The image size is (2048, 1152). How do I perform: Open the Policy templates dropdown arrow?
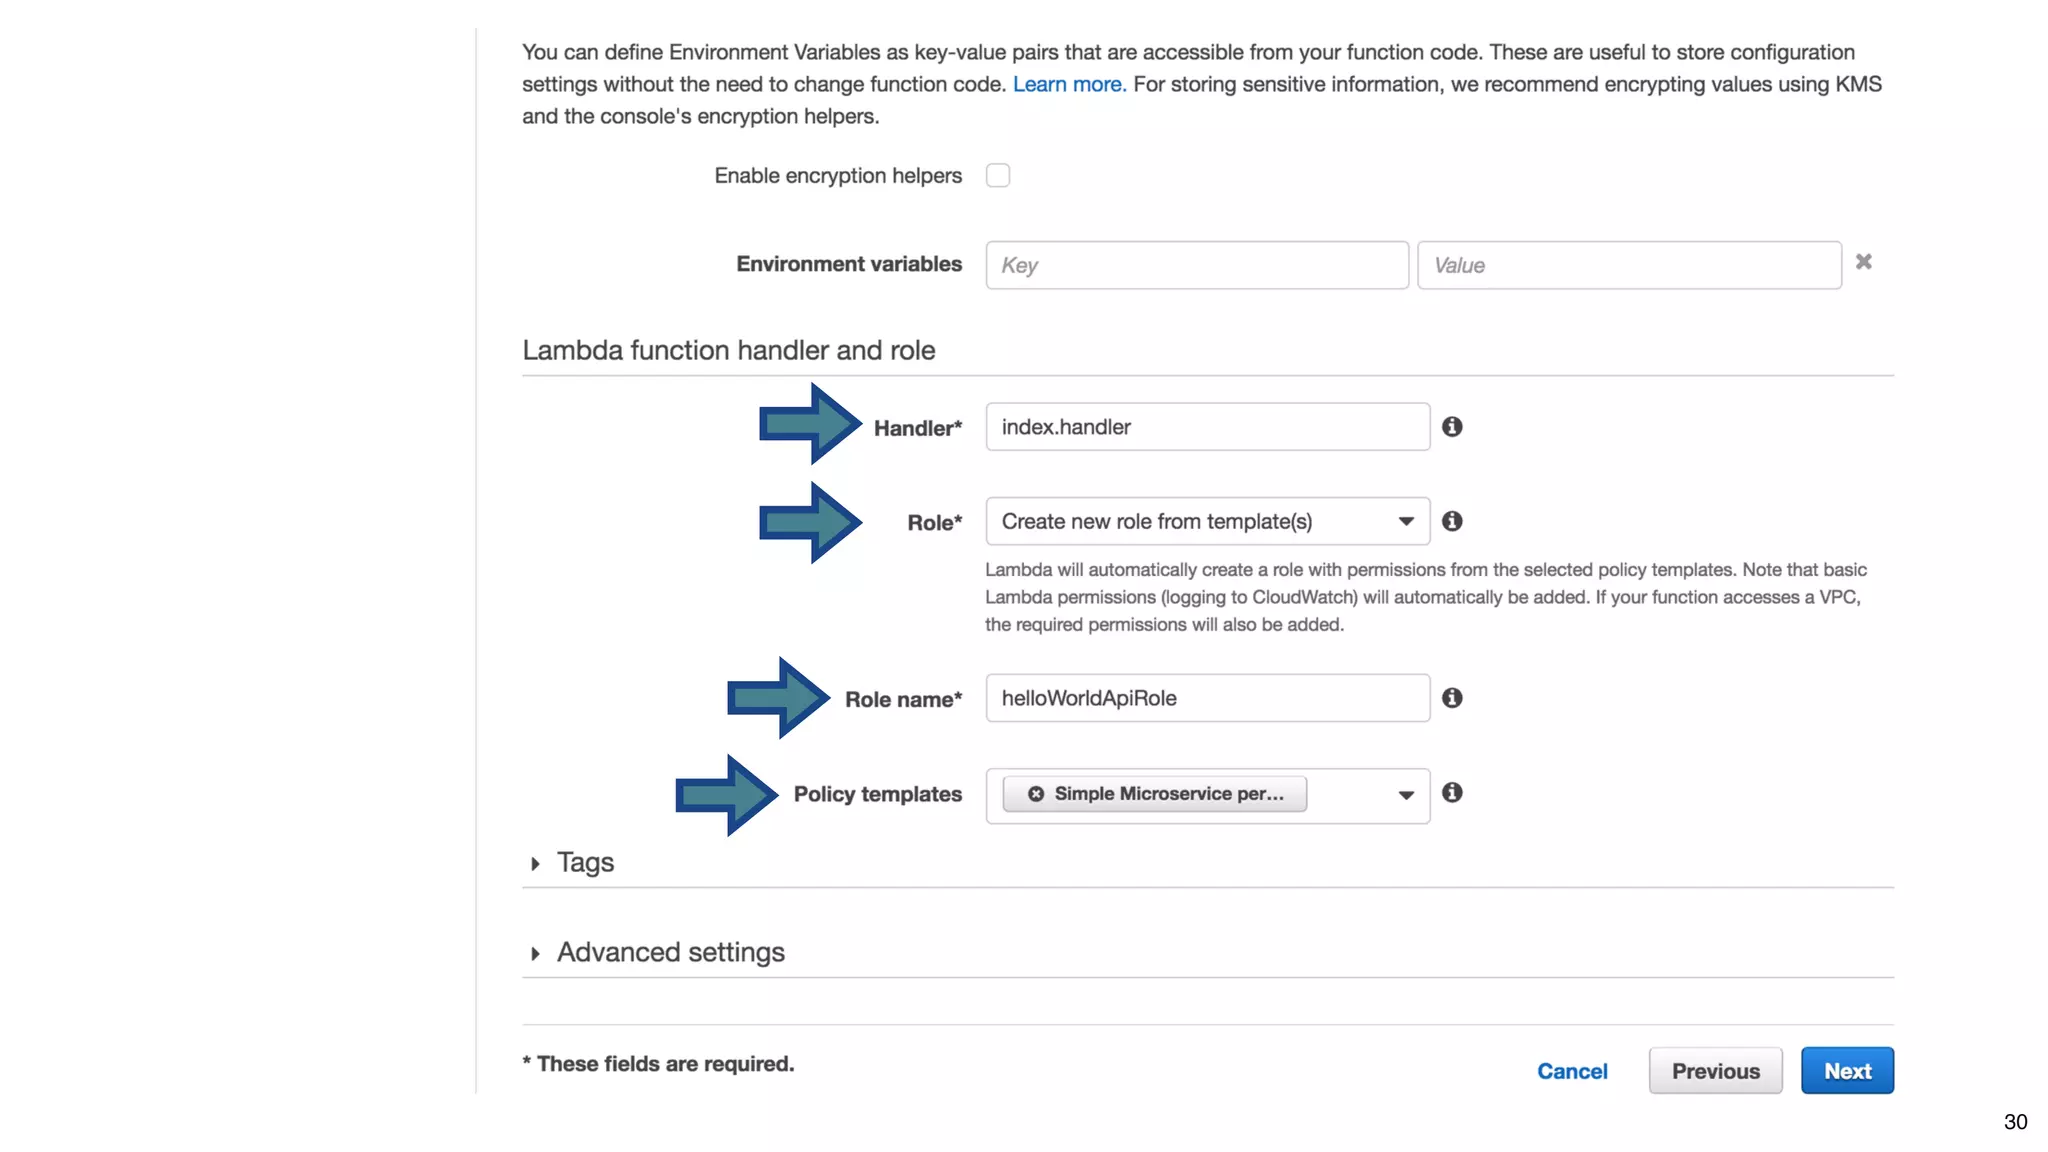click(1405, 795)
